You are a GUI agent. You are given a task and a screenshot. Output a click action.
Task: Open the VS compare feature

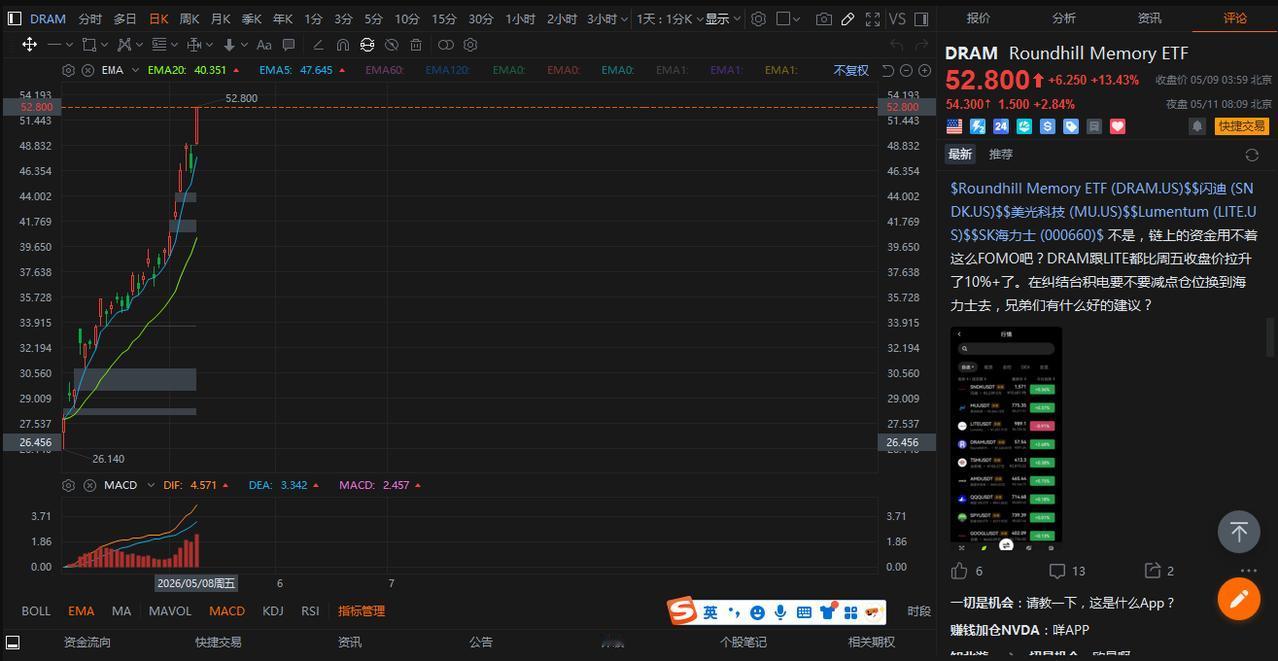click(x=897, y=19)
